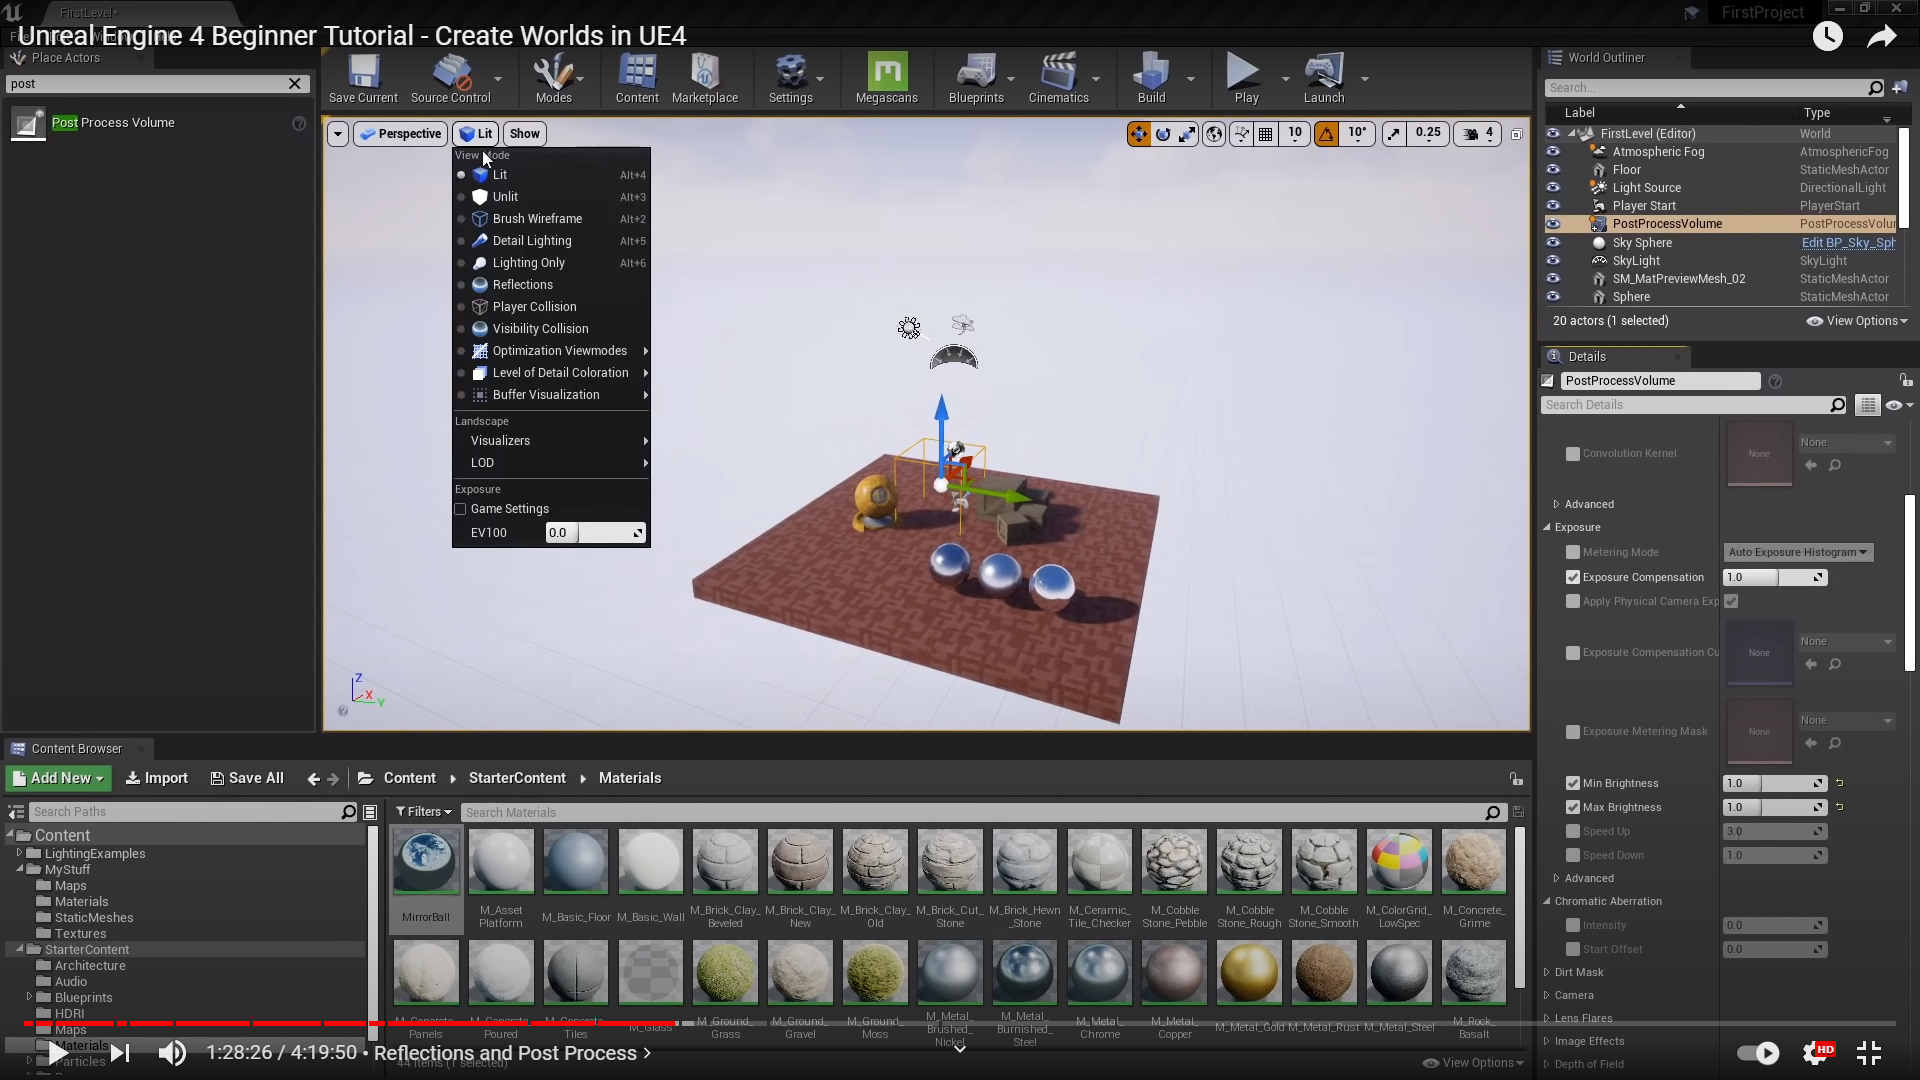This screenshot has height=1080, width=1920.
Task: Click the Cinematics toolbar icon
Action: (1057, 78)
